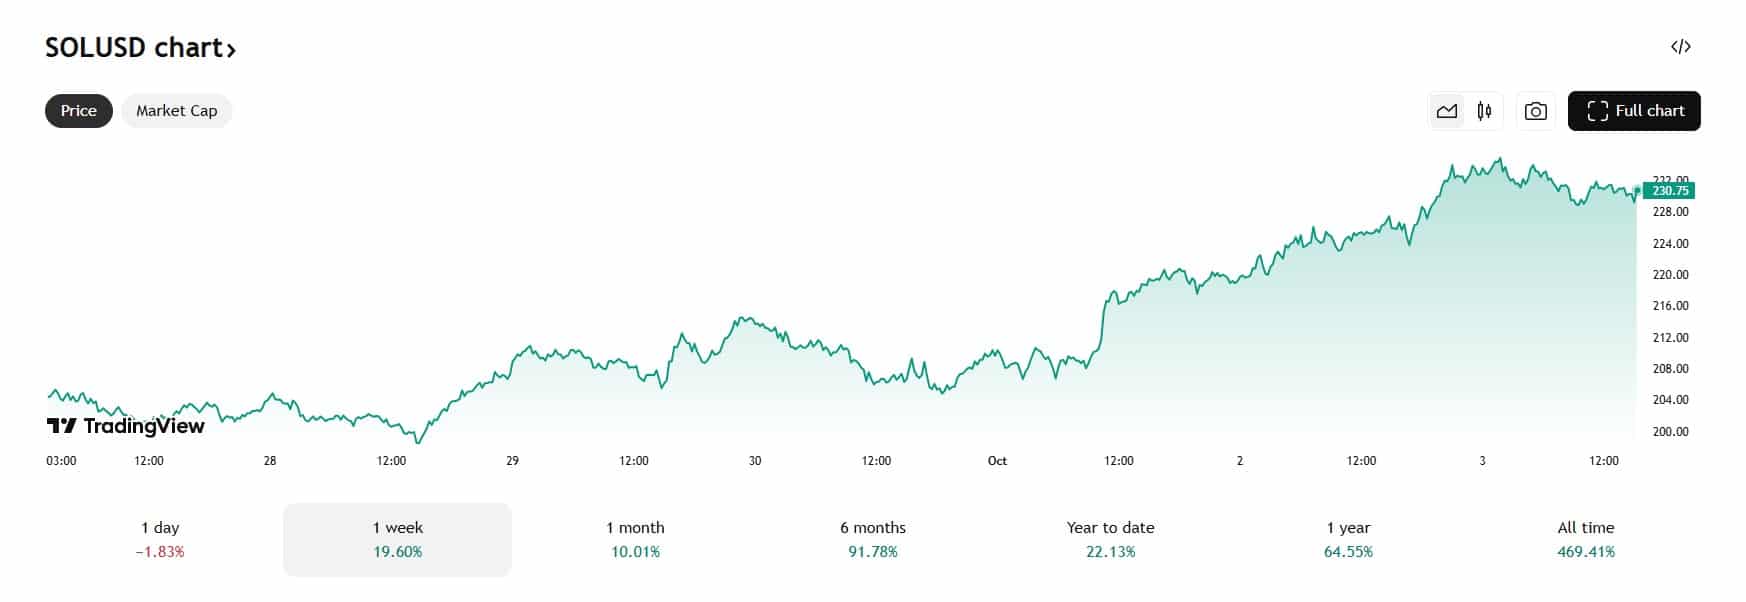Choose the 1 month range
Image resolution: width=1746 pixels, height=602 pixels.
pyautogui.click(x=635, y=539)
